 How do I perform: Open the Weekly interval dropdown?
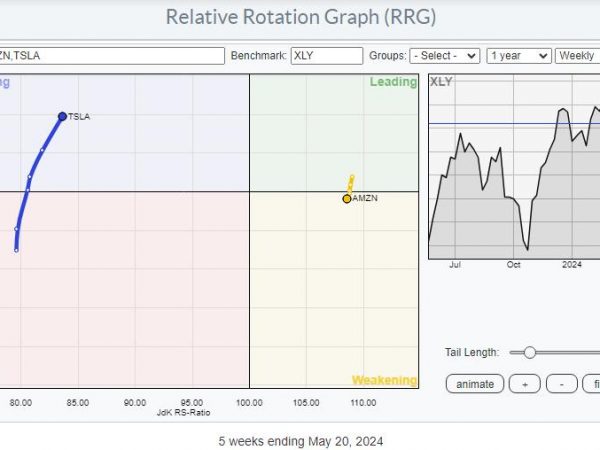click(x=578, y=56)
